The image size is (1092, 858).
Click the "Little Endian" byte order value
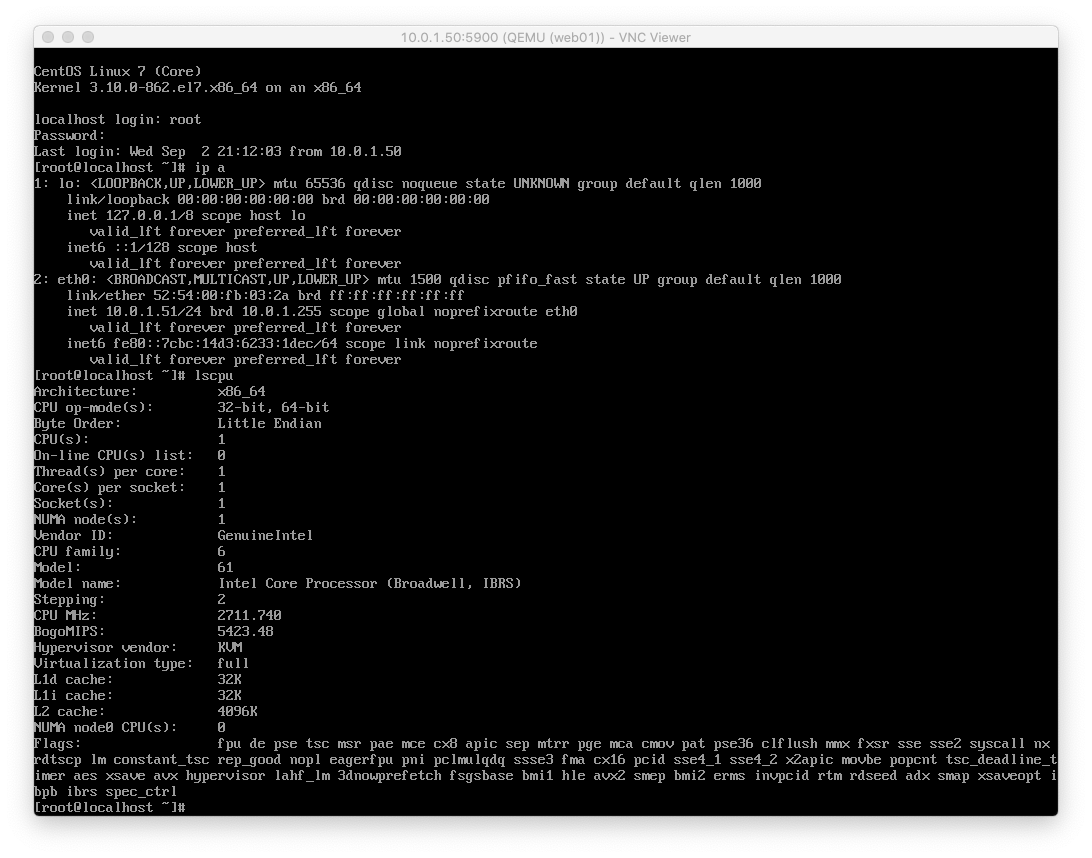click(x=270, y=423)
